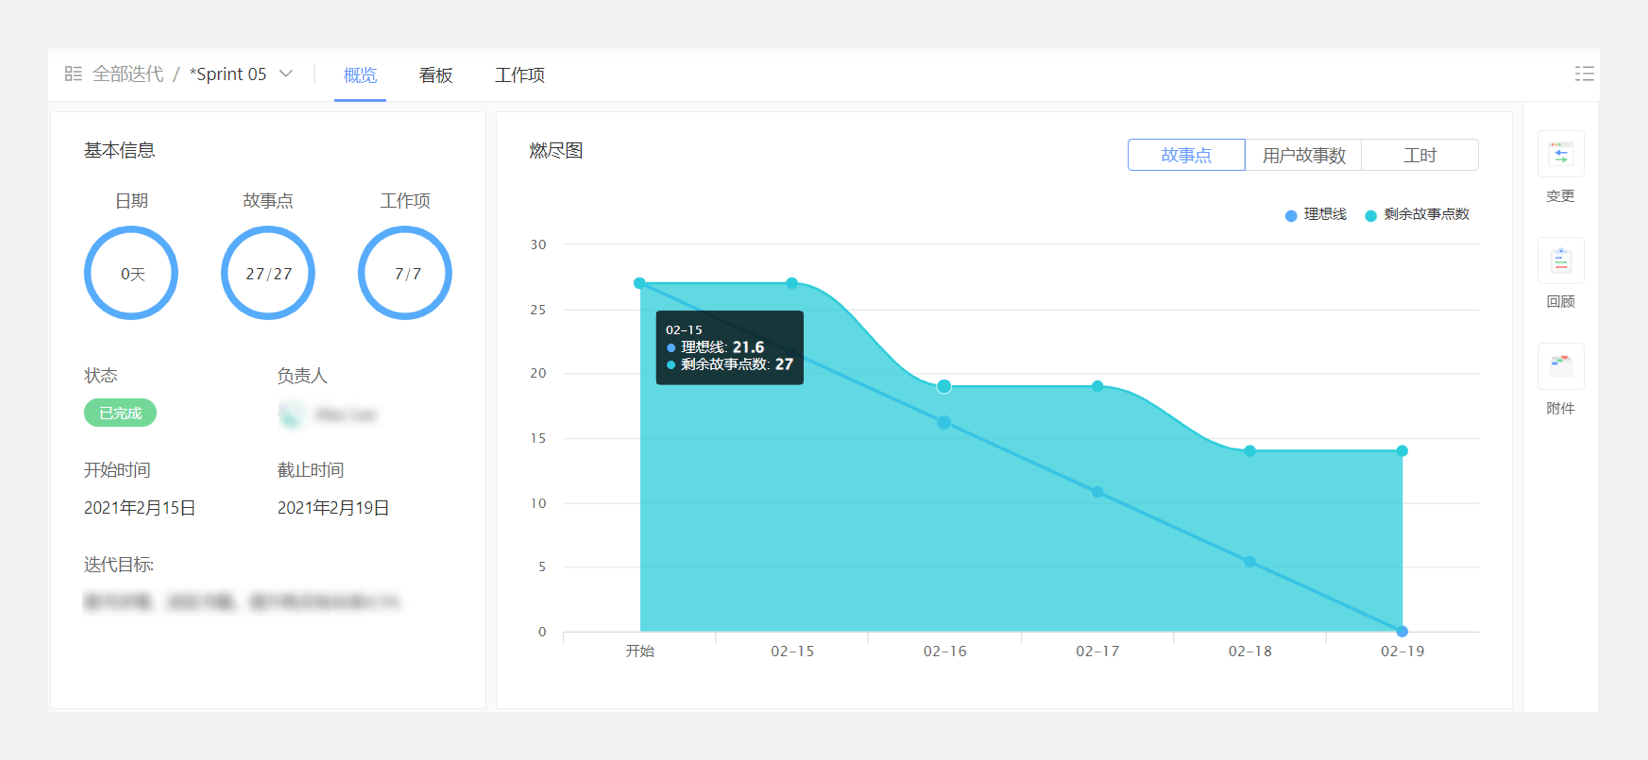The width and height of the screenshot is (1648, 760).
Task: Click the 工作项 7/7 circle indicator
Action: coord(405,273)
